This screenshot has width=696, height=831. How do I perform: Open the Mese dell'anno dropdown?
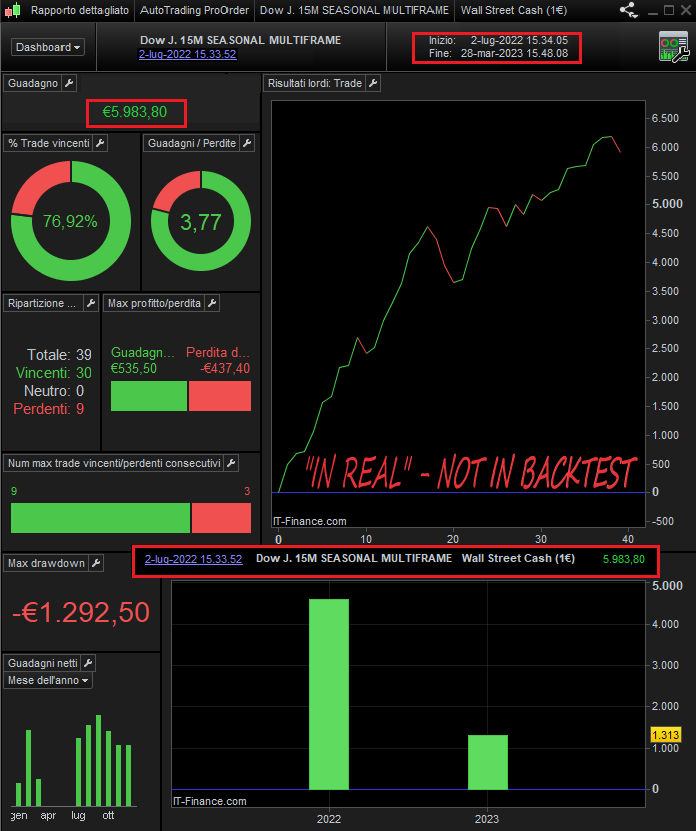48,680
